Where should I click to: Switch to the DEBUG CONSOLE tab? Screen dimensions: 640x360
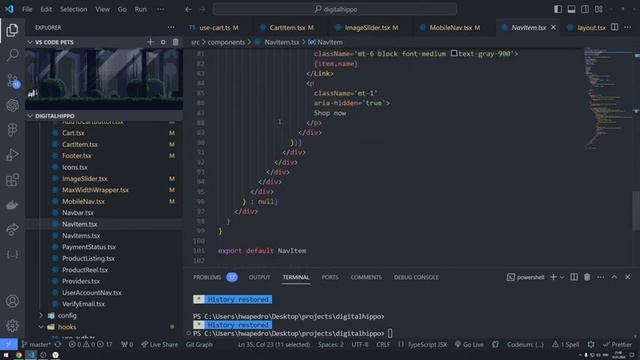tap(416, 277)
